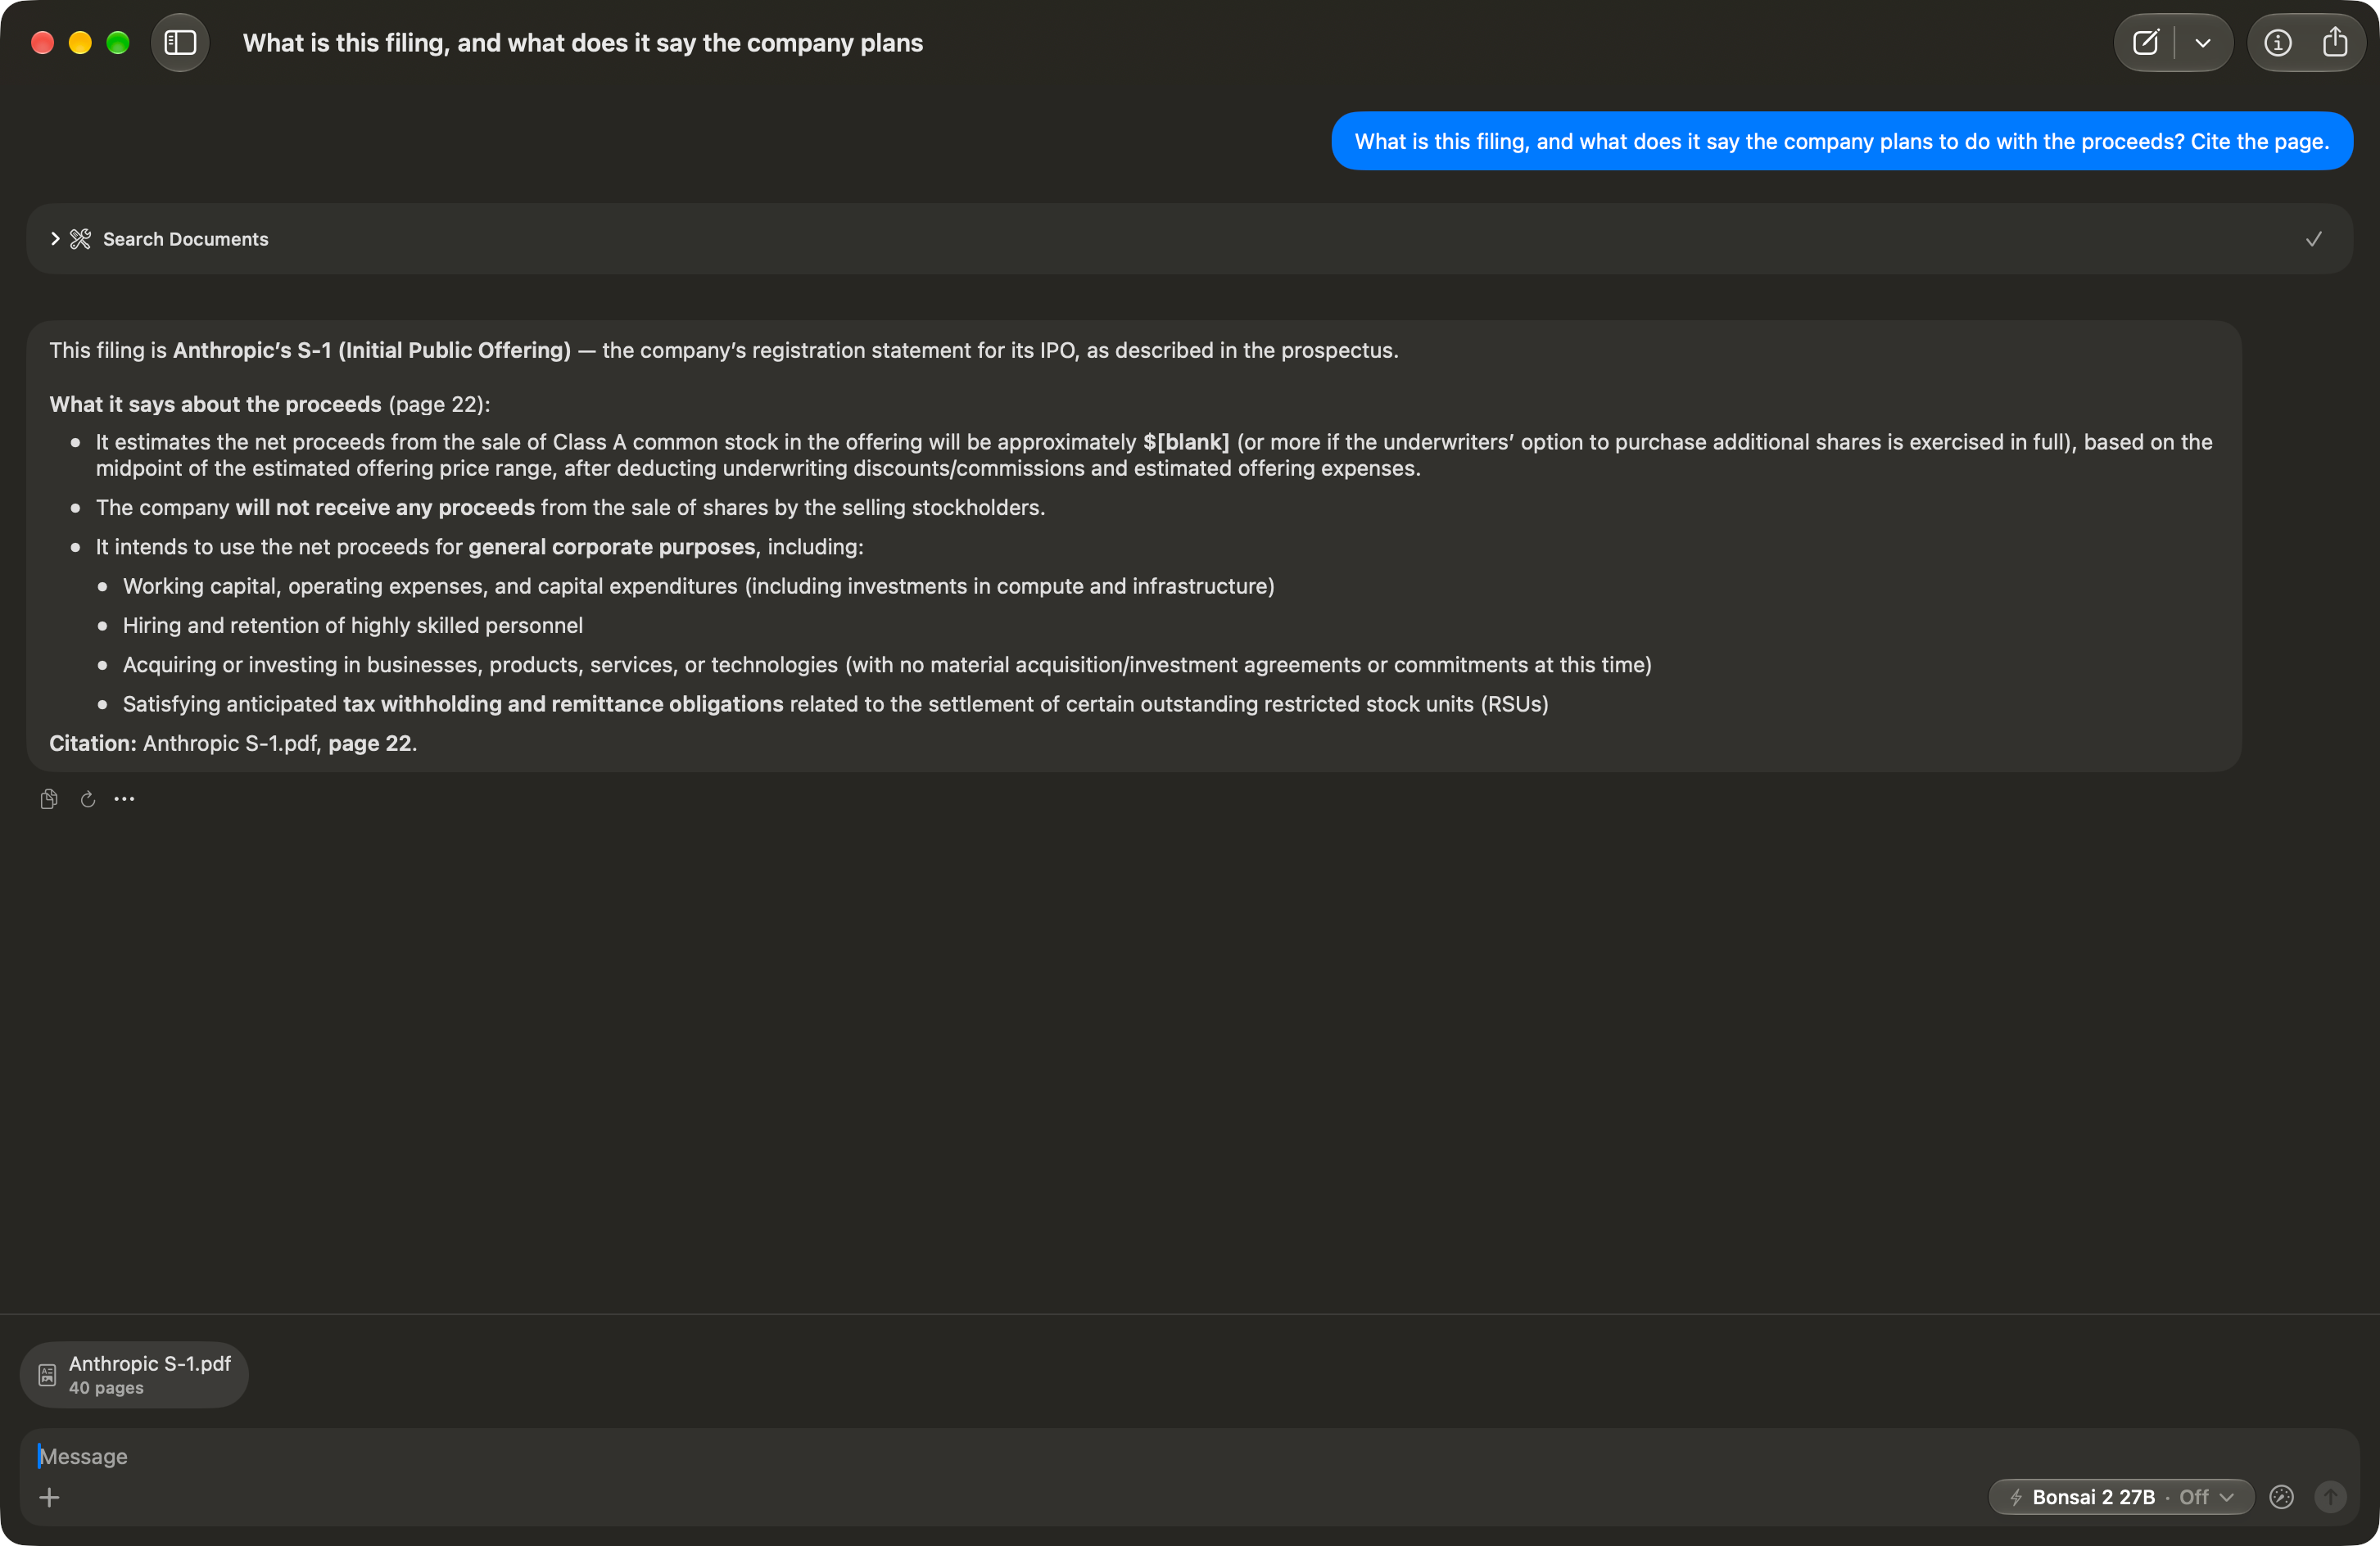The width and height of the screenshot is (2380, 1546).
Task: Click the 'Working capital, operating expenses' bullet
Action: coord(699,586)
